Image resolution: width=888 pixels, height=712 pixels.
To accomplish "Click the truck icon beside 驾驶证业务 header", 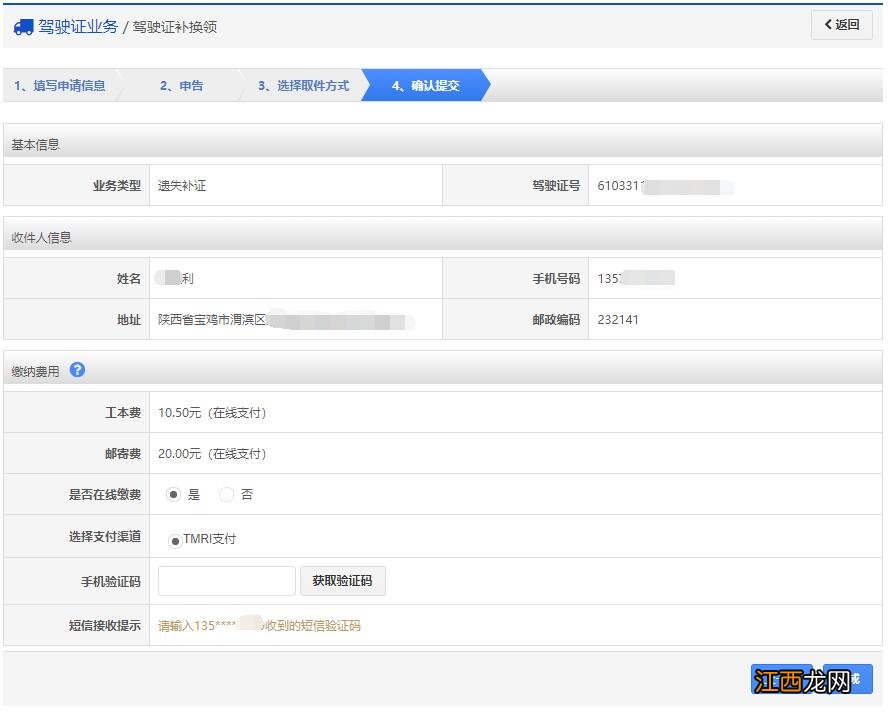I will coord(24,27).
